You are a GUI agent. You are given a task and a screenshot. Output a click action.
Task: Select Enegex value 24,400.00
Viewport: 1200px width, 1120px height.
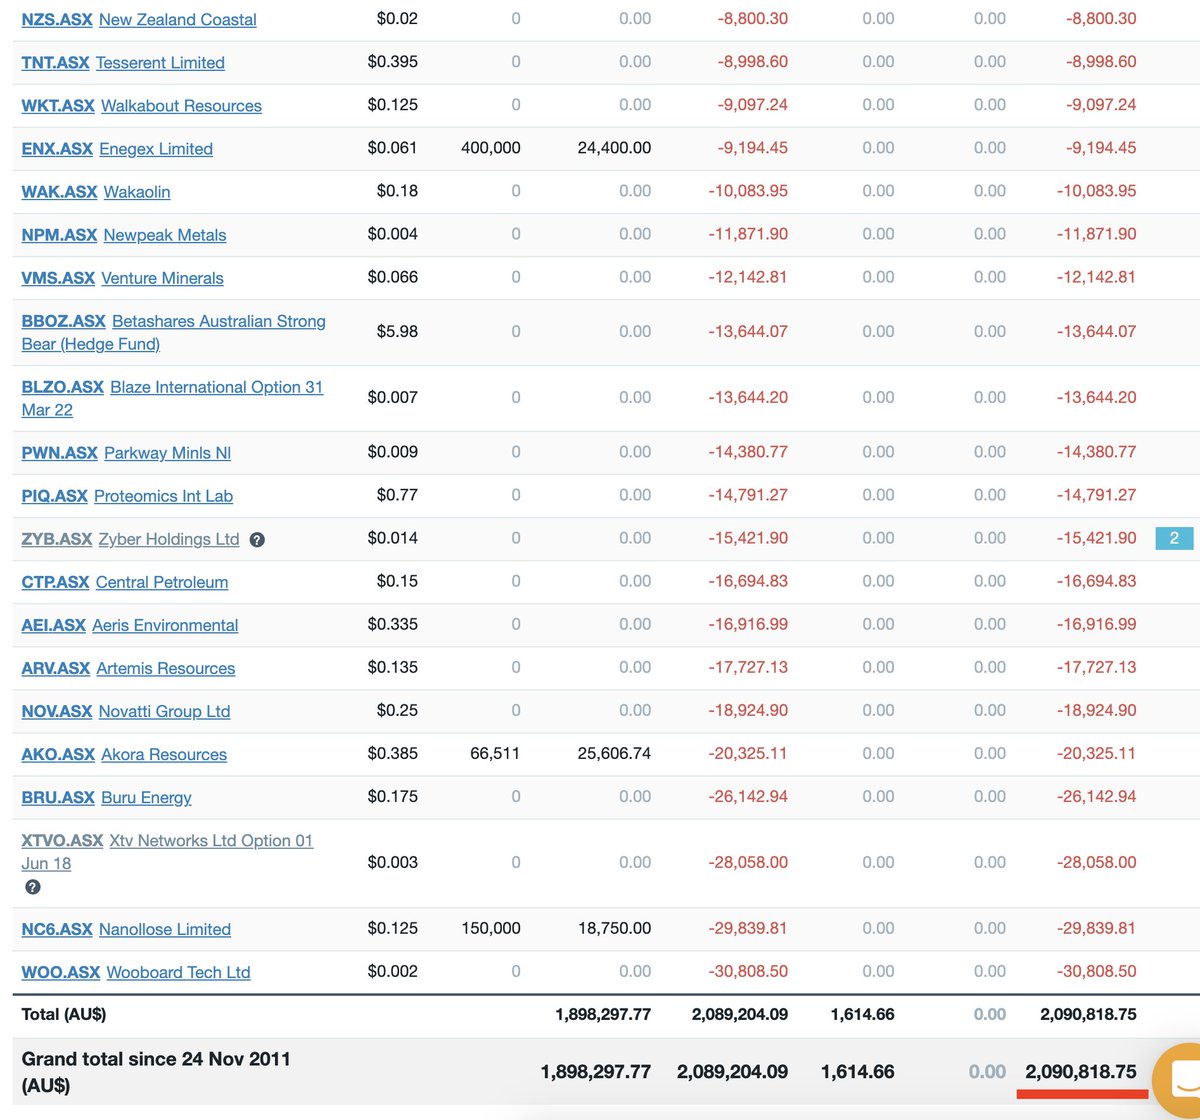(x=614, y=147)
